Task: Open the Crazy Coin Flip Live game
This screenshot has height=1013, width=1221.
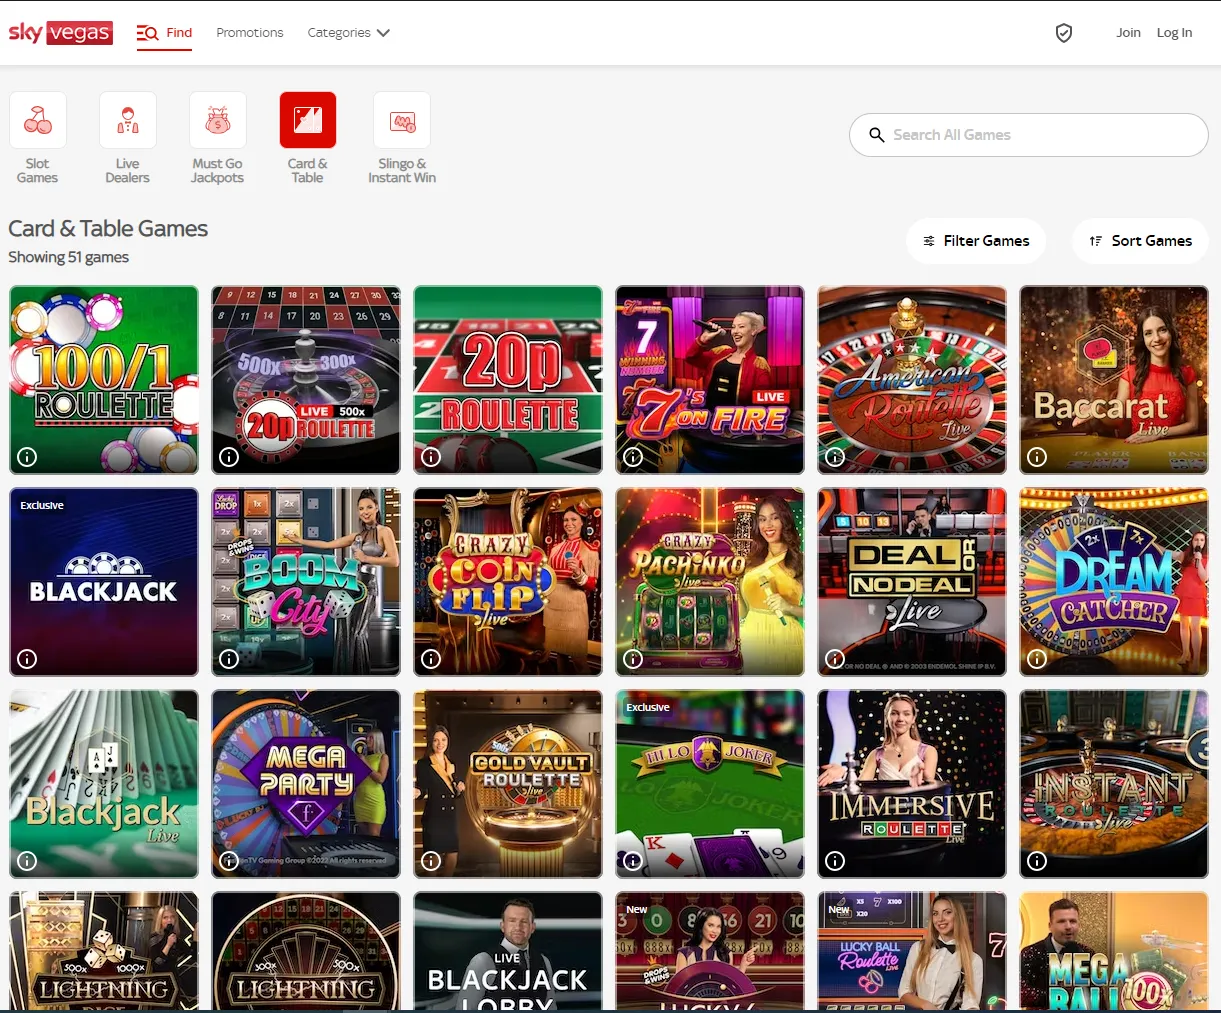Action: tap(508, 582)
